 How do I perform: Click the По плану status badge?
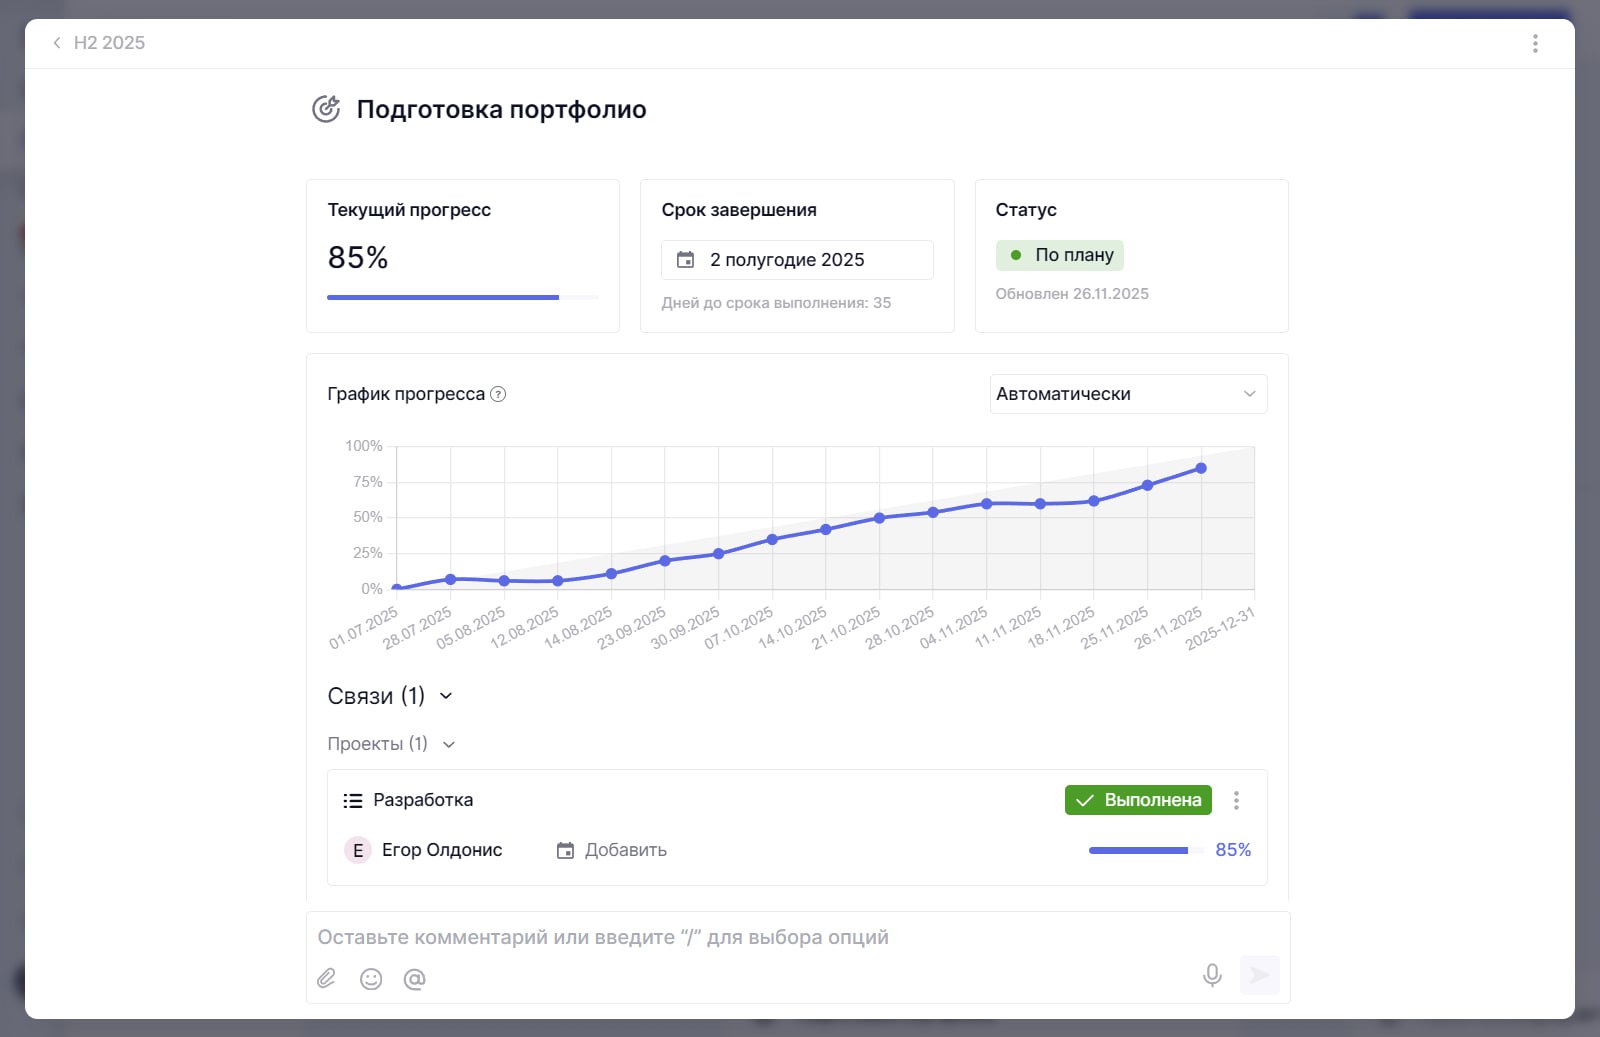1060,255
